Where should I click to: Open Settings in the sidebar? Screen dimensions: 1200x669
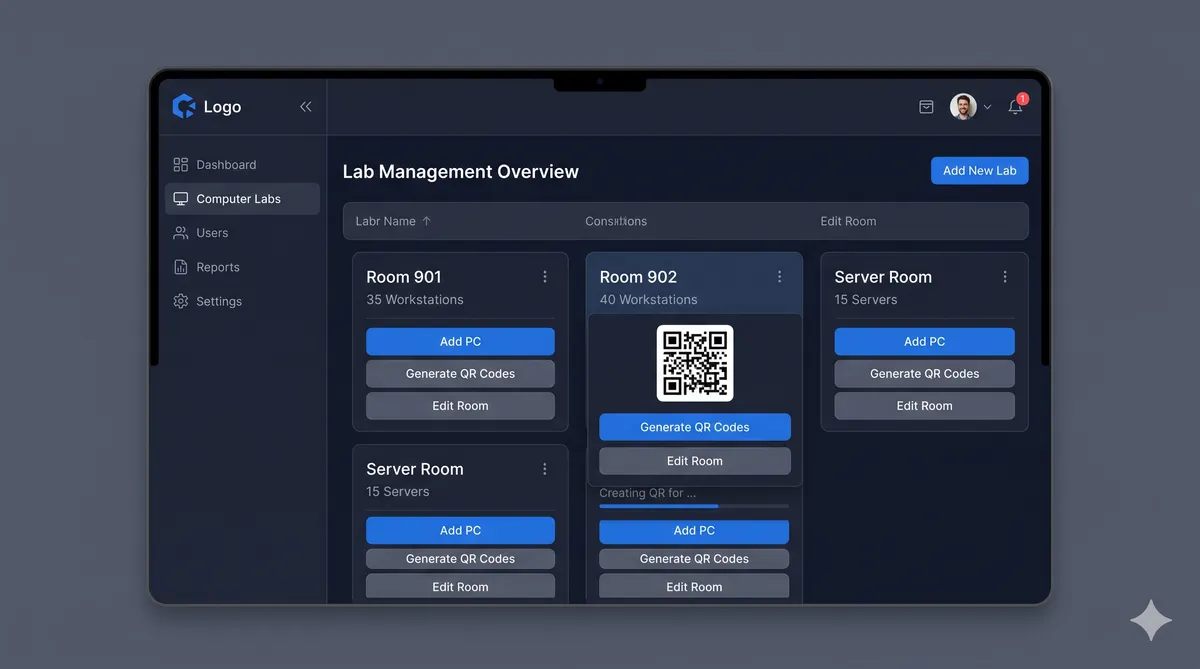pos(242,301)
